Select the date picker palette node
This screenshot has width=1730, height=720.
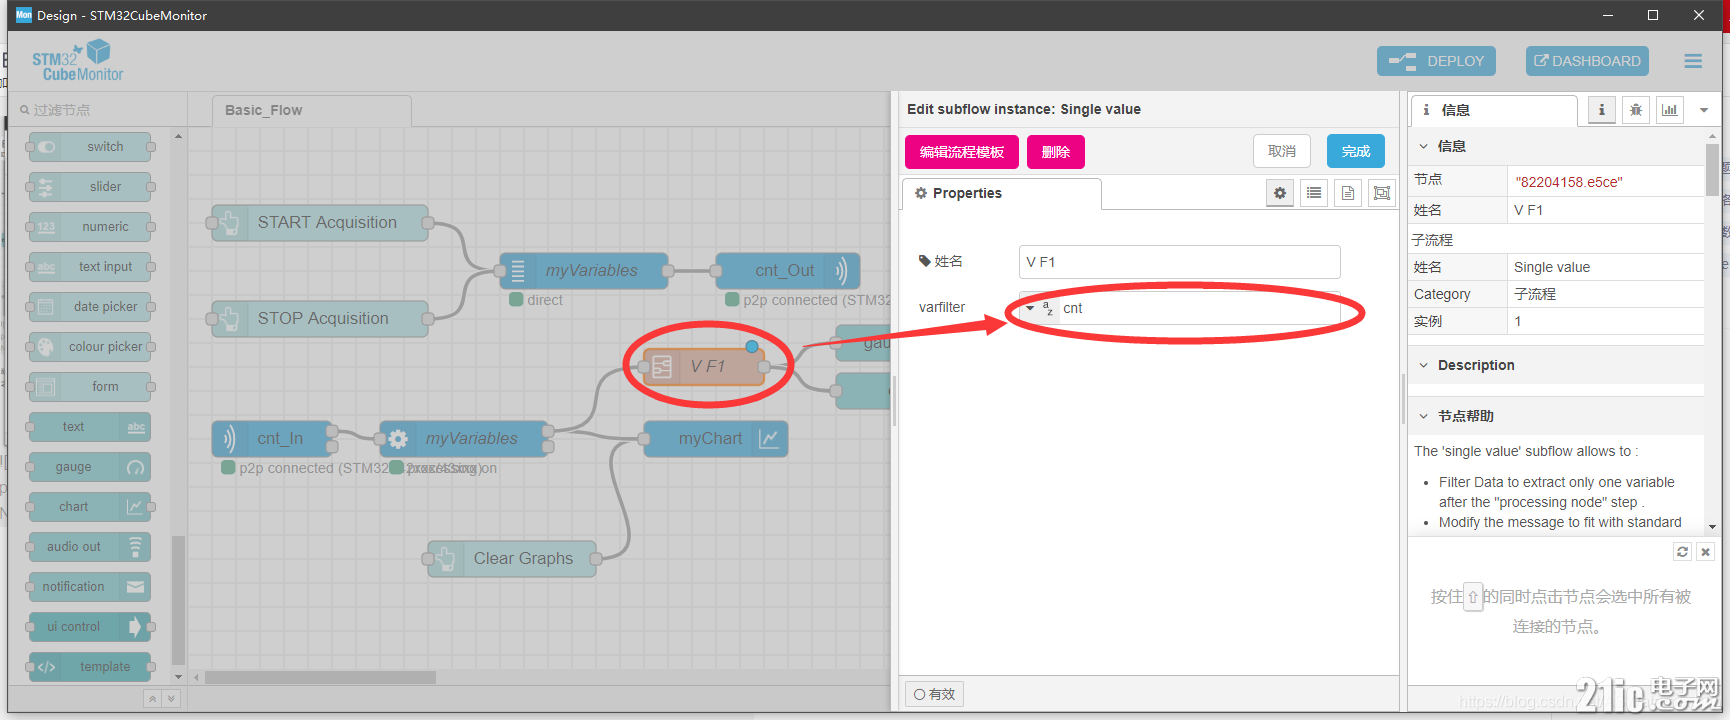click(x=90, y=307)
